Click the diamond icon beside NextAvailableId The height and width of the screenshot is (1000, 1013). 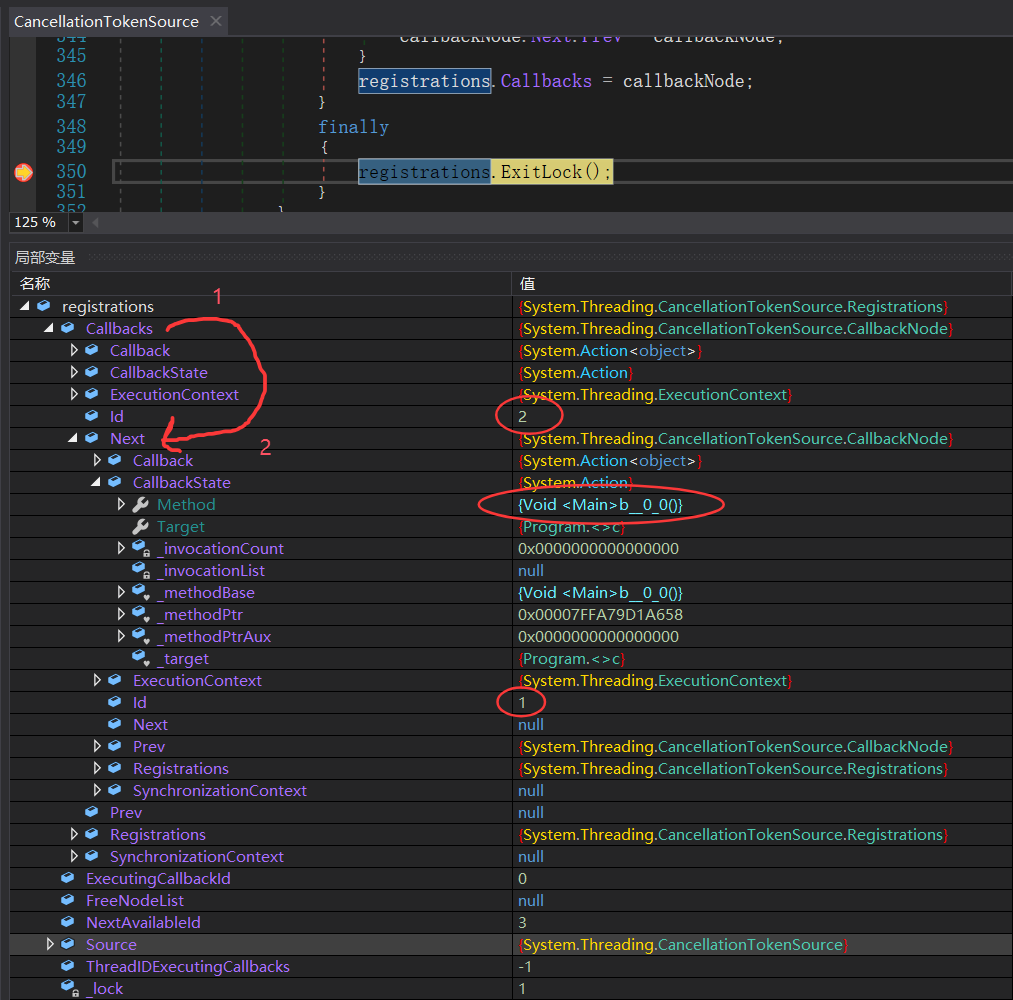click(66, 922)
